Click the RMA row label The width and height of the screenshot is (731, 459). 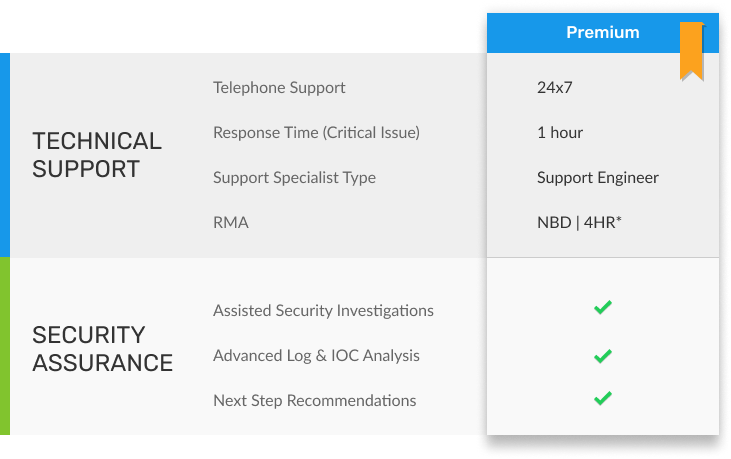[x=230, y=223]
